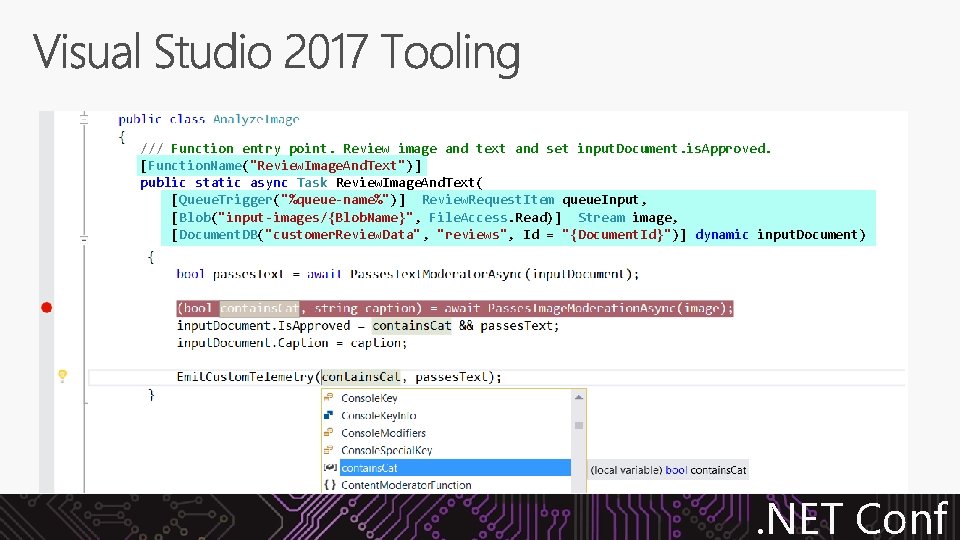Click the ReviewImageAndText method name declaration
Viewport: 960px width, 540px height.
click(405, 182)
